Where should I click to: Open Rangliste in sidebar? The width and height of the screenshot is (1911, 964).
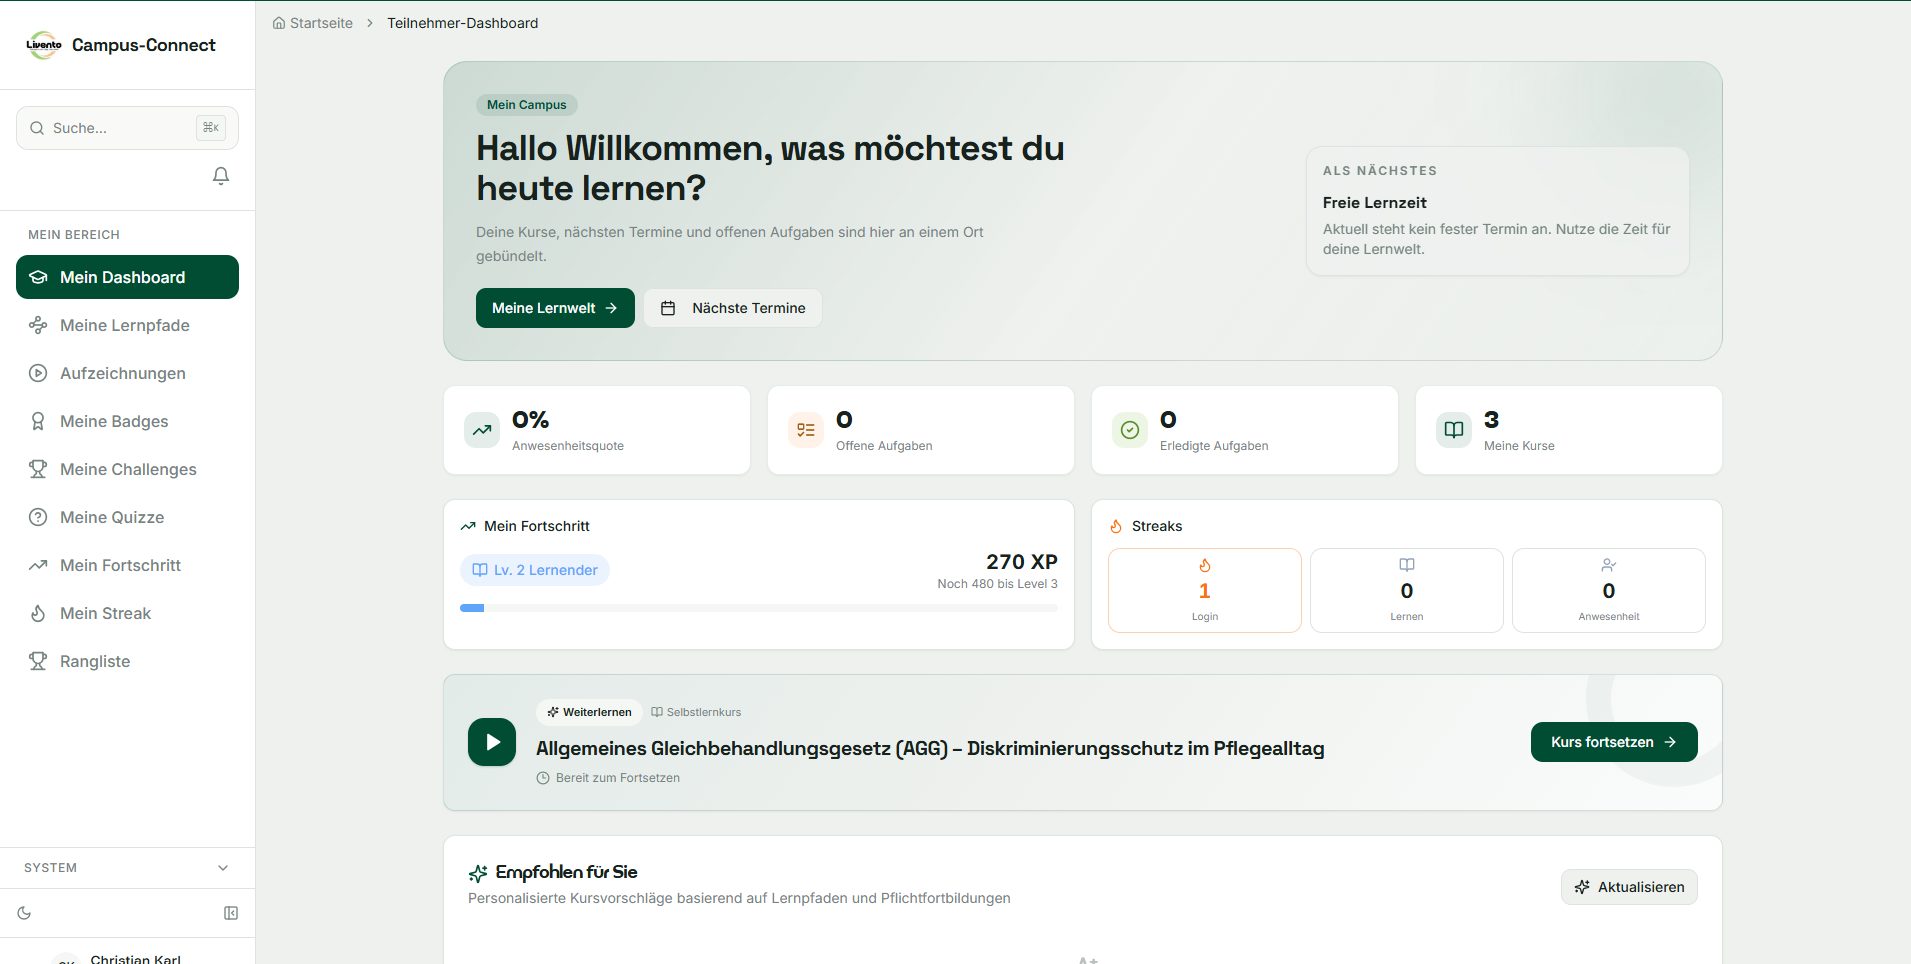127,661
